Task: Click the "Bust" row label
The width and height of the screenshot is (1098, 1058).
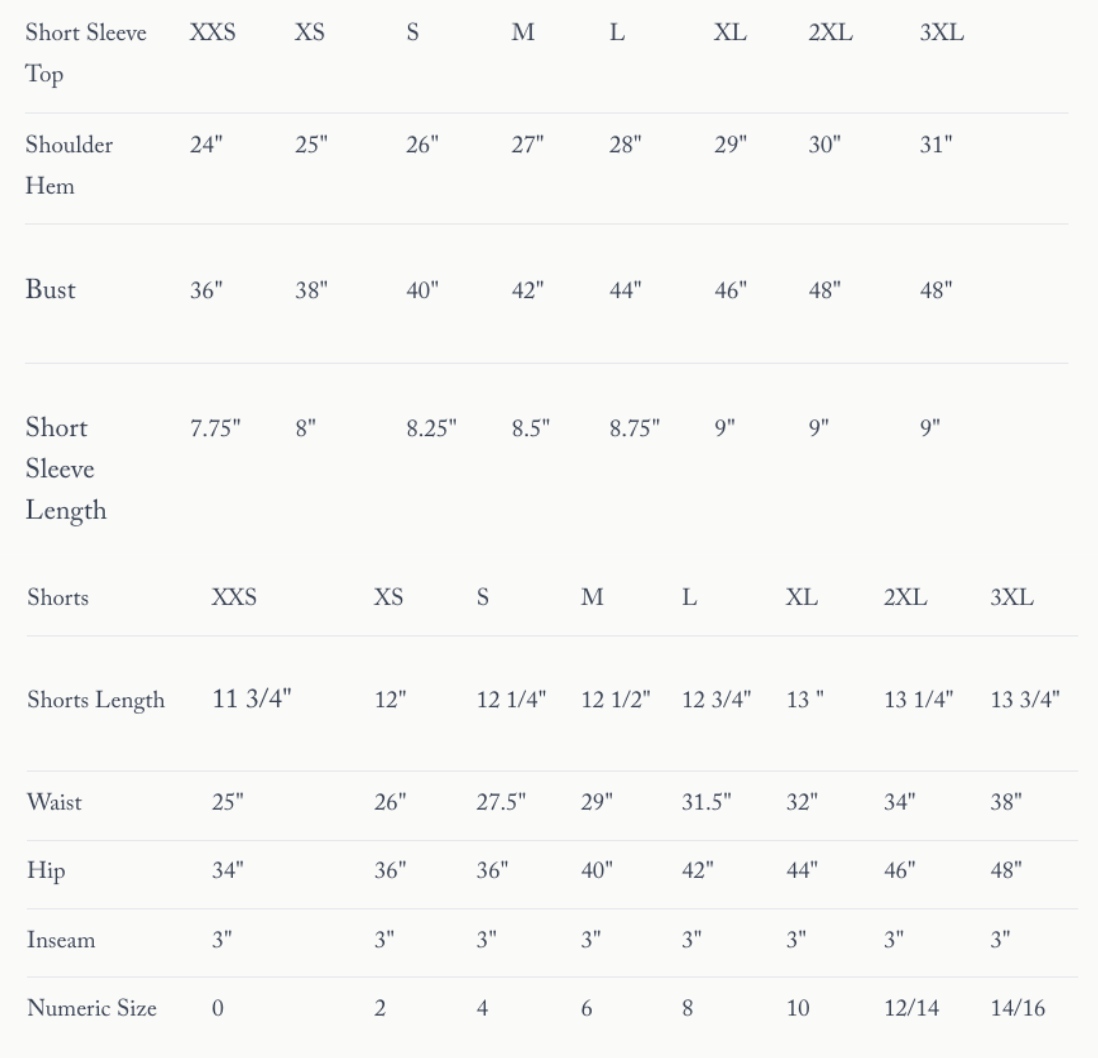Action: [x=50, y=291]
